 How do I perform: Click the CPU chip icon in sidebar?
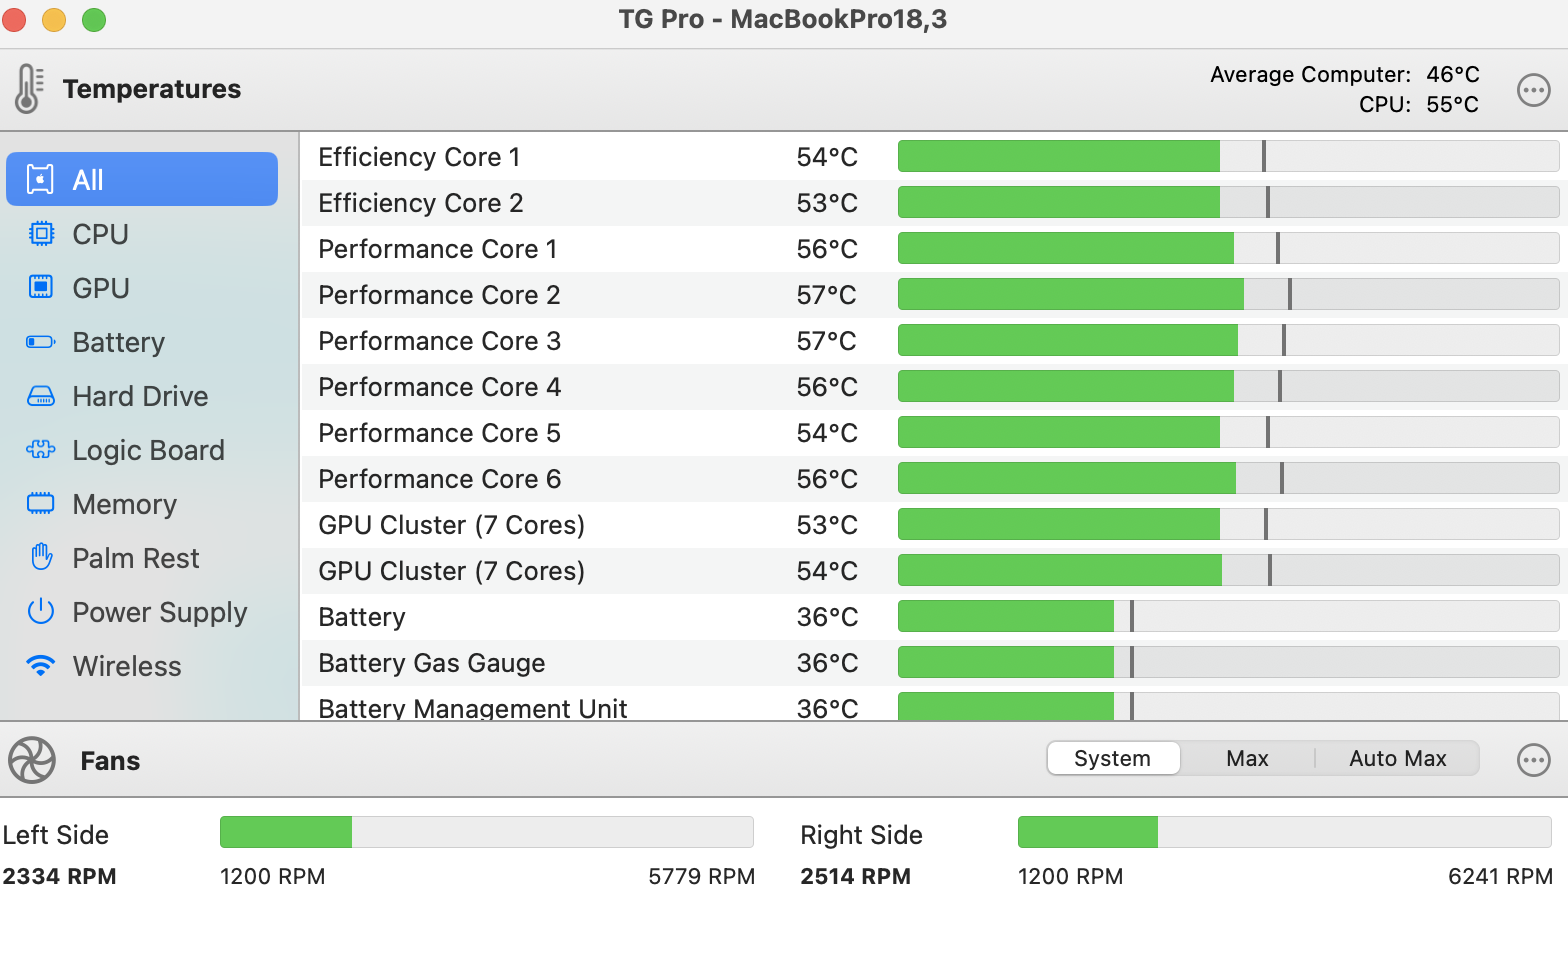point(41,234)
